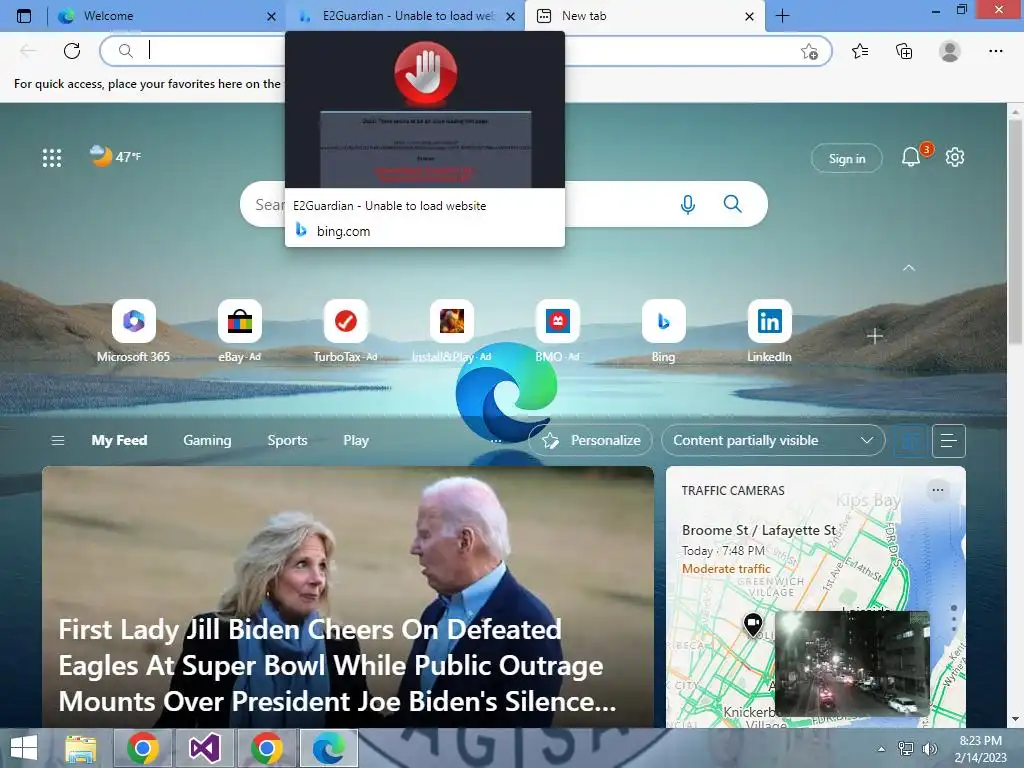The width and height of the screenshot is (1024, 768).
Task: Click the volume speaker tray icon
Action: click(929, 748)
